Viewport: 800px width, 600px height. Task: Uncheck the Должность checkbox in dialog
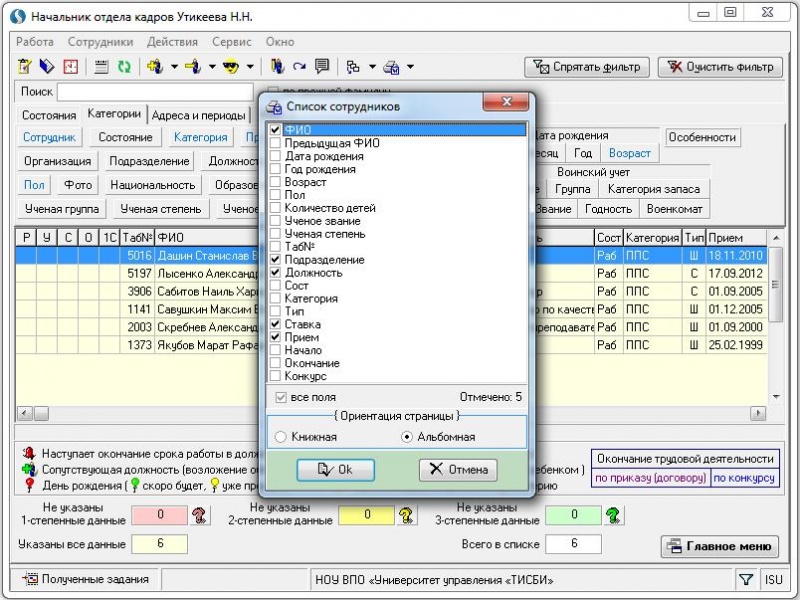pyautogui.click(x=275, y=272)
